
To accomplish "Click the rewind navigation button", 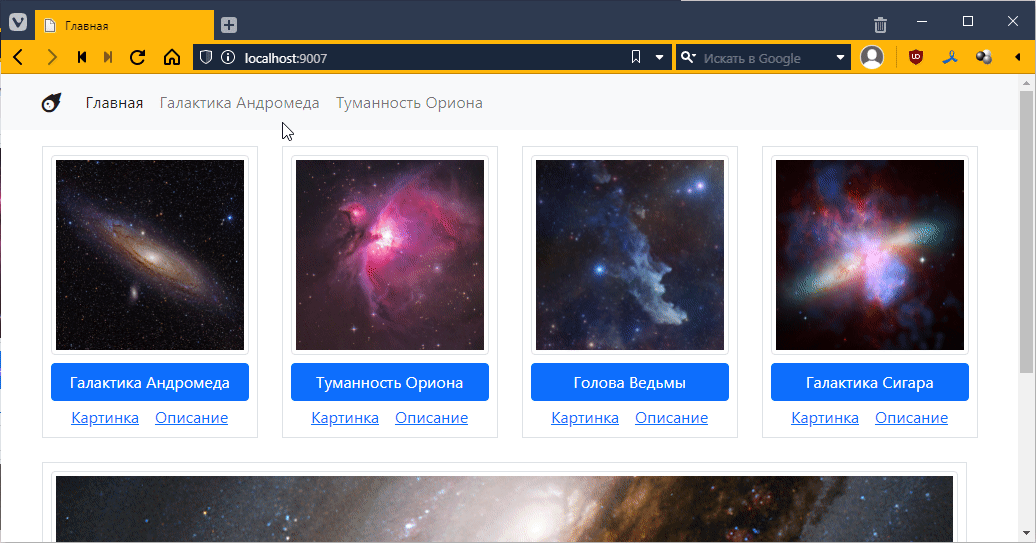I will click(82, 58).
